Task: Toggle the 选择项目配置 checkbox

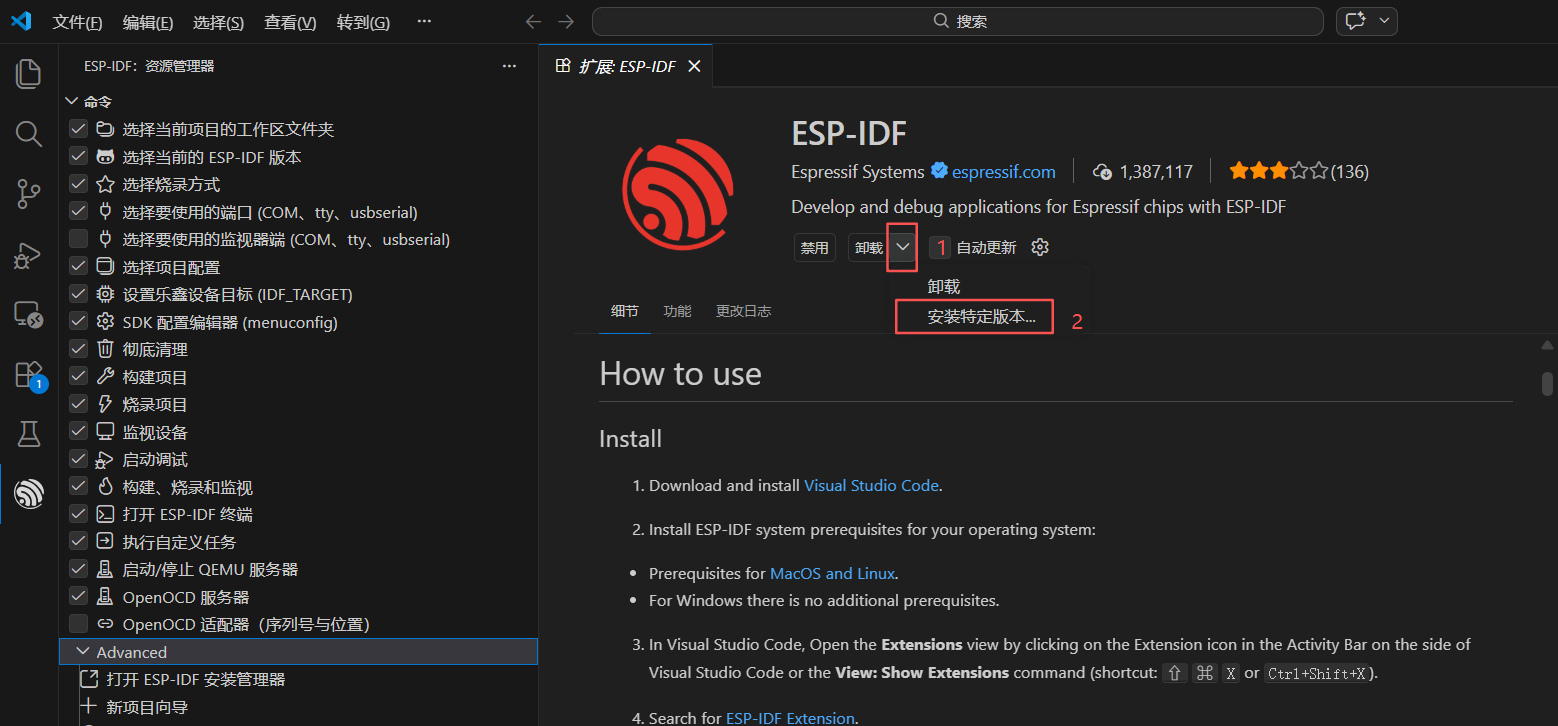Action: [78, 267]
